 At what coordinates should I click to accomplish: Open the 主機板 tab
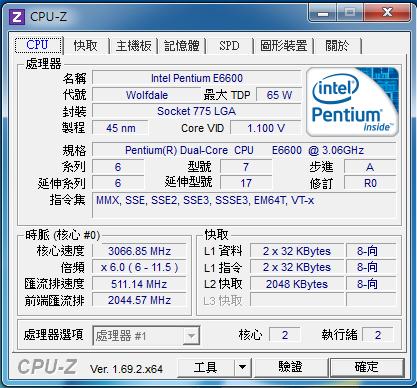(133, 46)
